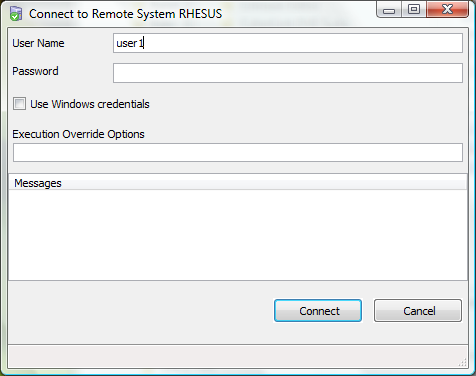Click the User Name label
Screen dimensions: 476x376
pos(38,43)
